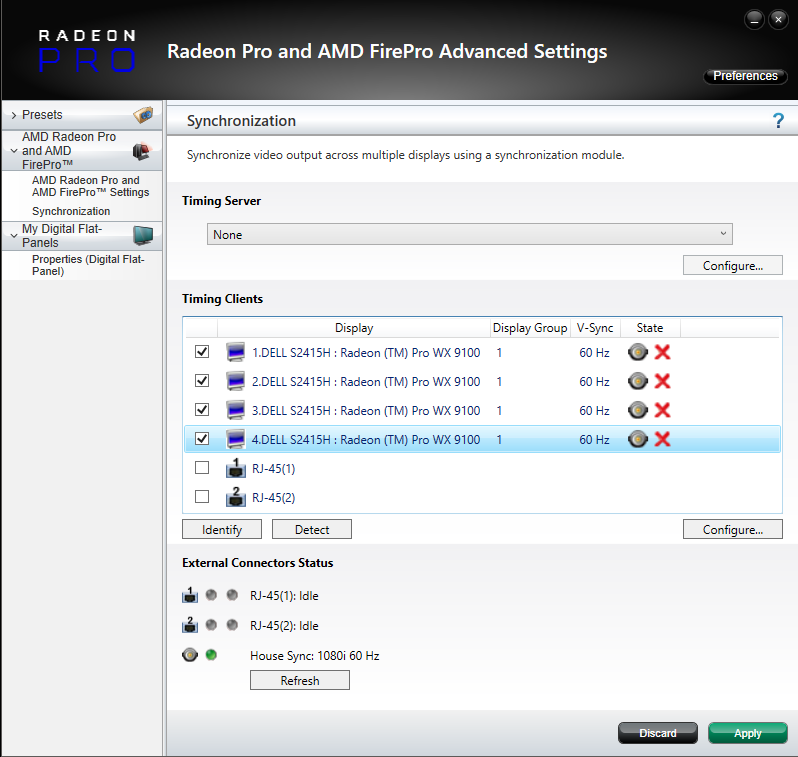Click BNC state icon for 4.DELL S2415H

coord(638,439)
